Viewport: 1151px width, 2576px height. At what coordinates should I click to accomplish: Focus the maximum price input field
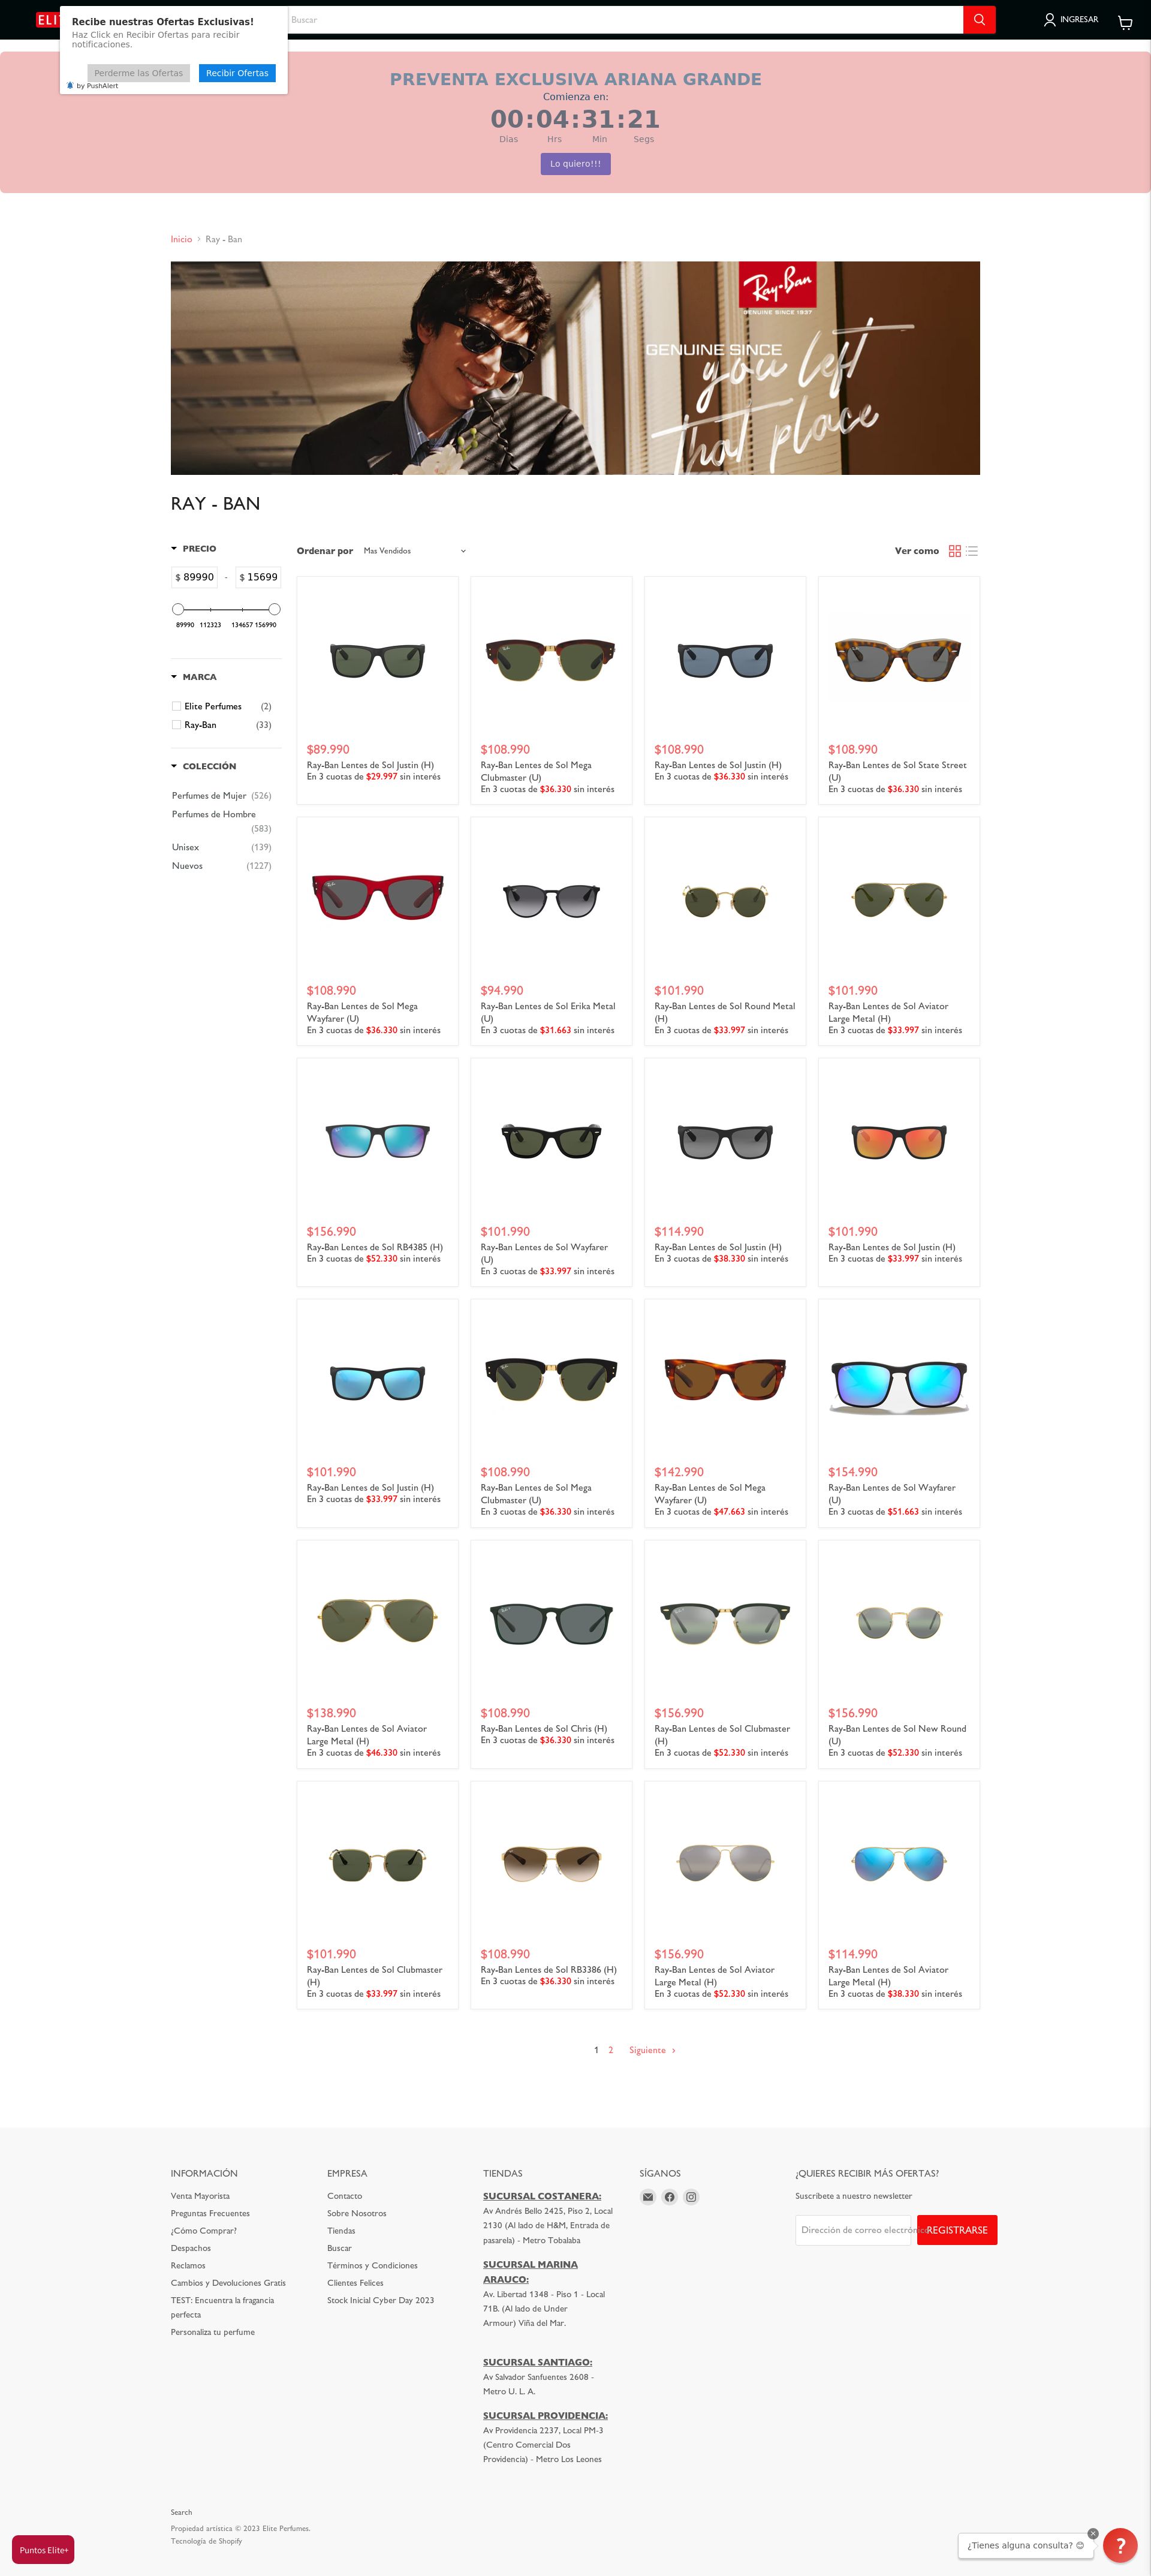[259, 577]
